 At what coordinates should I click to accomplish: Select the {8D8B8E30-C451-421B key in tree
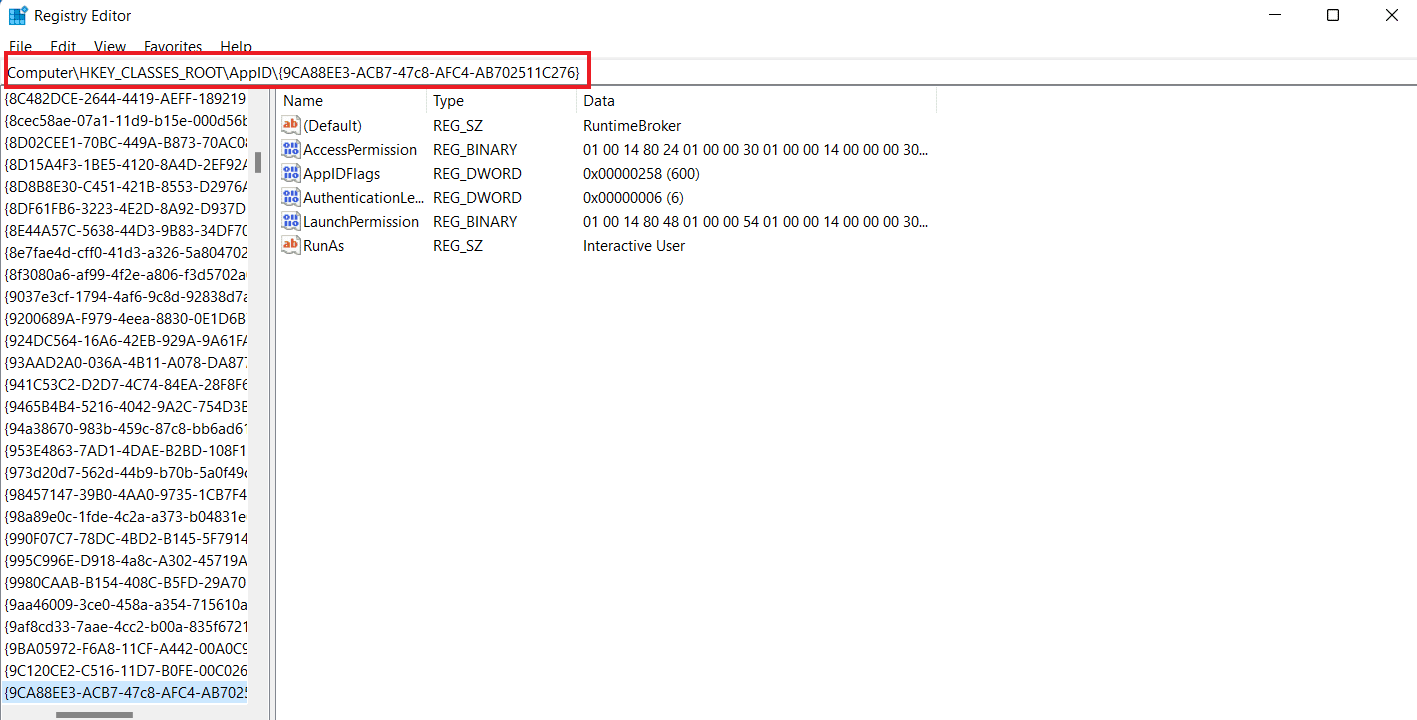pyautogui.click(x=125, y=185)
